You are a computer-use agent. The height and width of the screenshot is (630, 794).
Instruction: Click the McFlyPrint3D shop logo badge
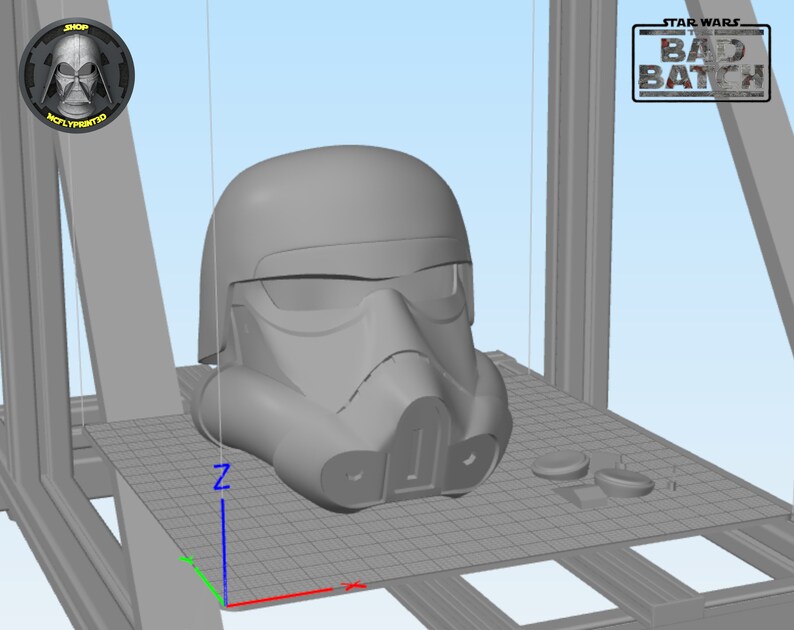click(x=77, y=76)
